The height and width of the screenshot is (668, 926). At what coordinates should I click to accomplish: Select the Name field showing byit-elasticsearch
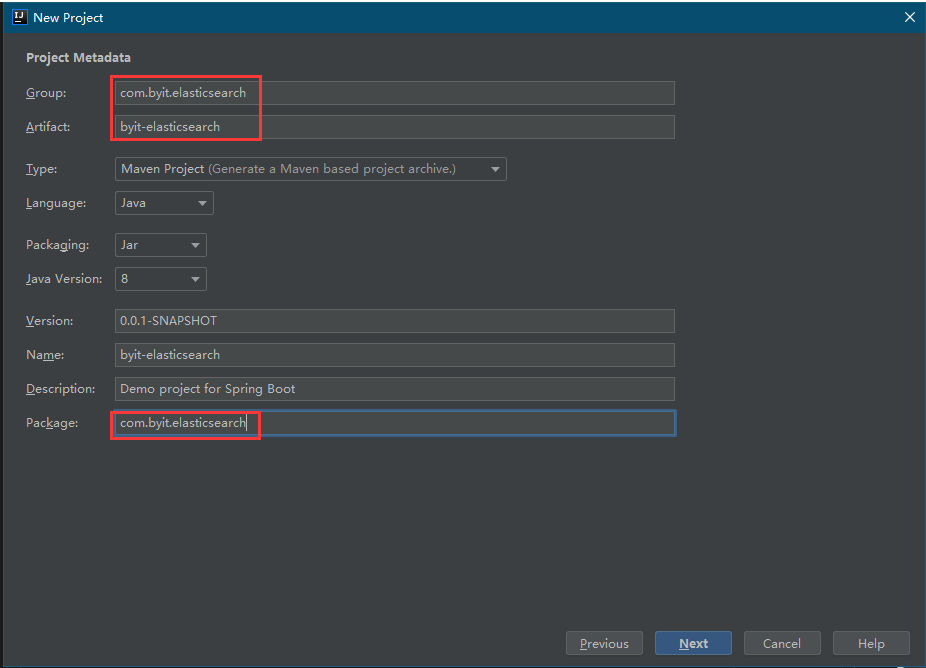coord(394,355)
